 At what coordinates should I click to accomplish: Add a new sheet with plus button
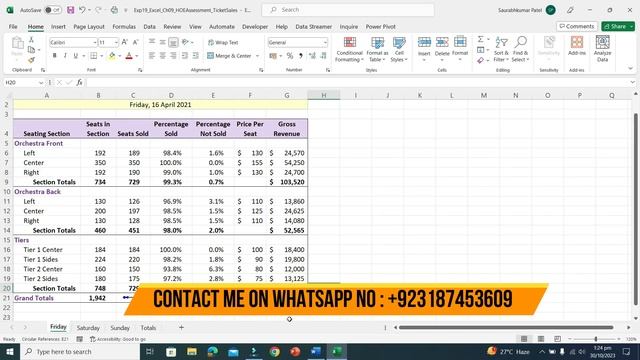(x=181, y=327)
